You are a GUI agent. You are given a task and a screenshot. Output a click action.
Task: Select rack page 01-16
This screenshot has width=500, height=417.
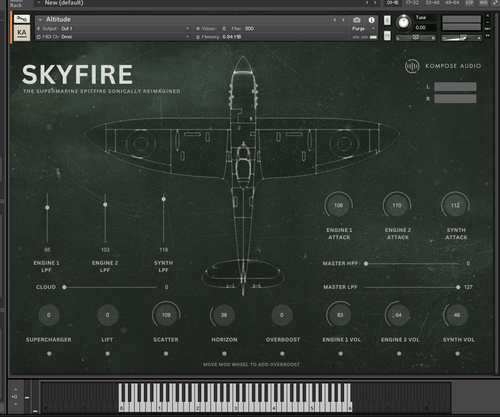393,3
